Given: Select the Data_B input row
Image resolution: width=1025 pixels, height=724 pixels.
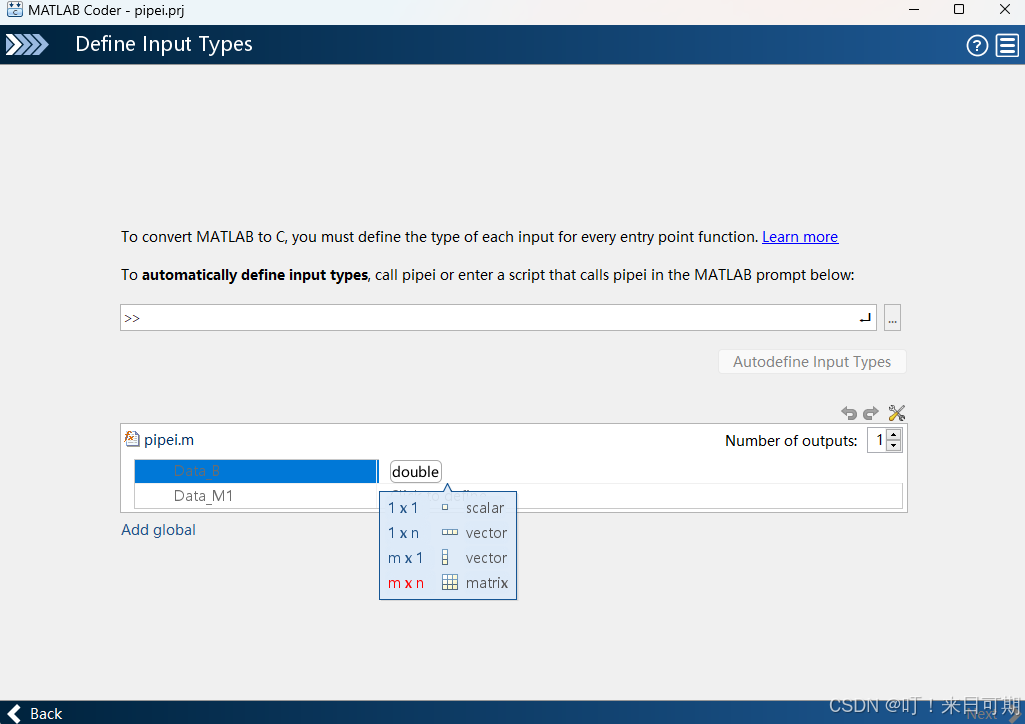Looking at the screenshot, I should [x=256, y=471].
